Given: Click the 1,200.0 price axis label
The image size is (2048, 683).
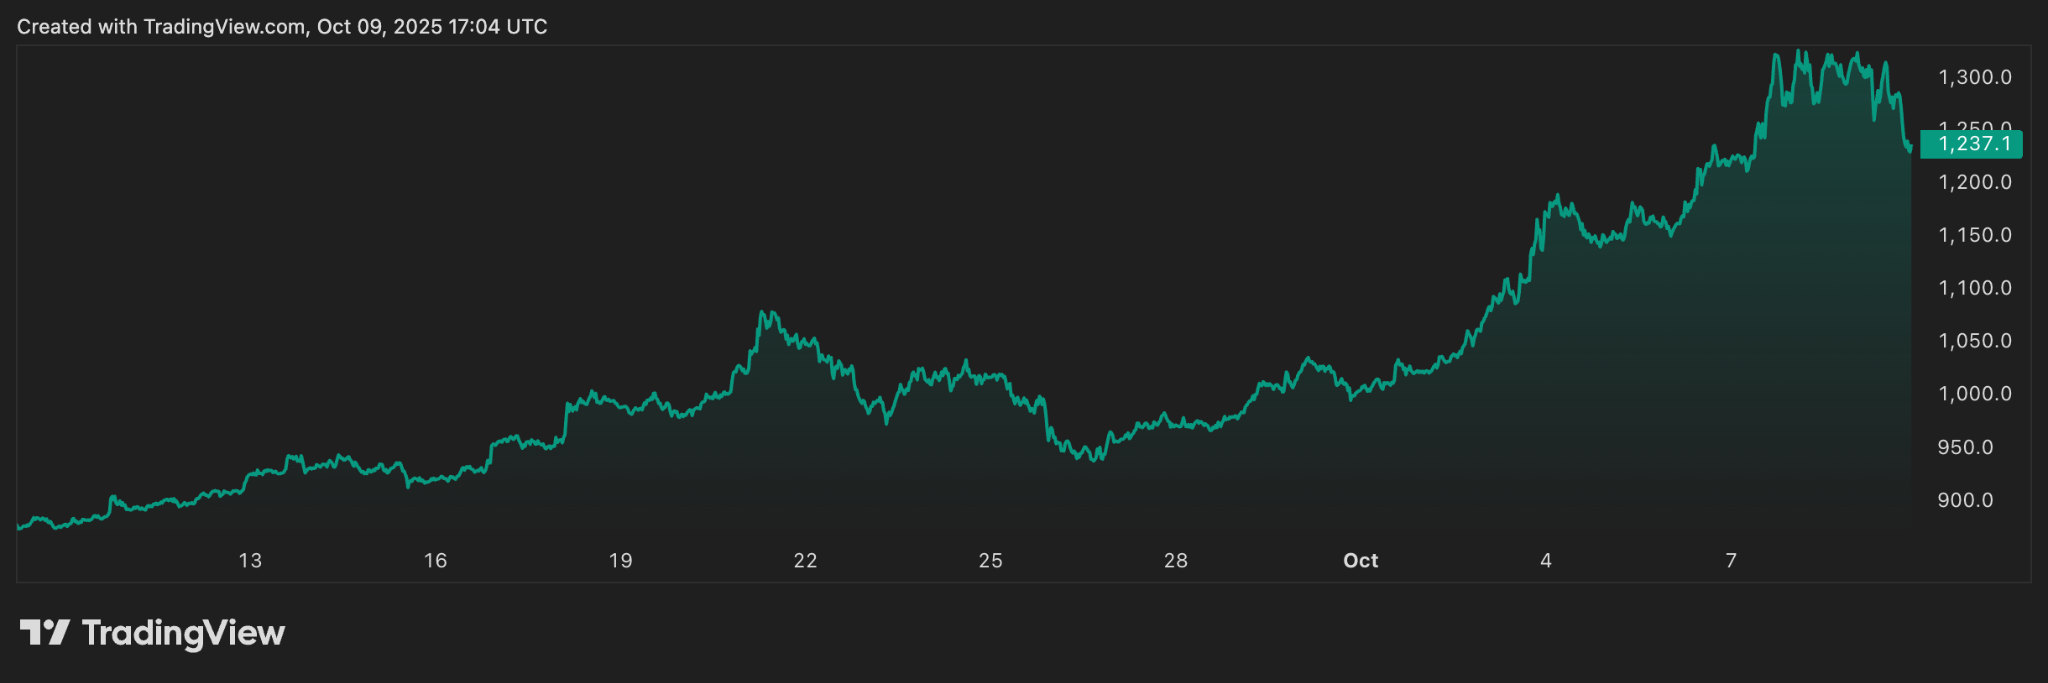Looking at the screenshot, I should 1974,183.
